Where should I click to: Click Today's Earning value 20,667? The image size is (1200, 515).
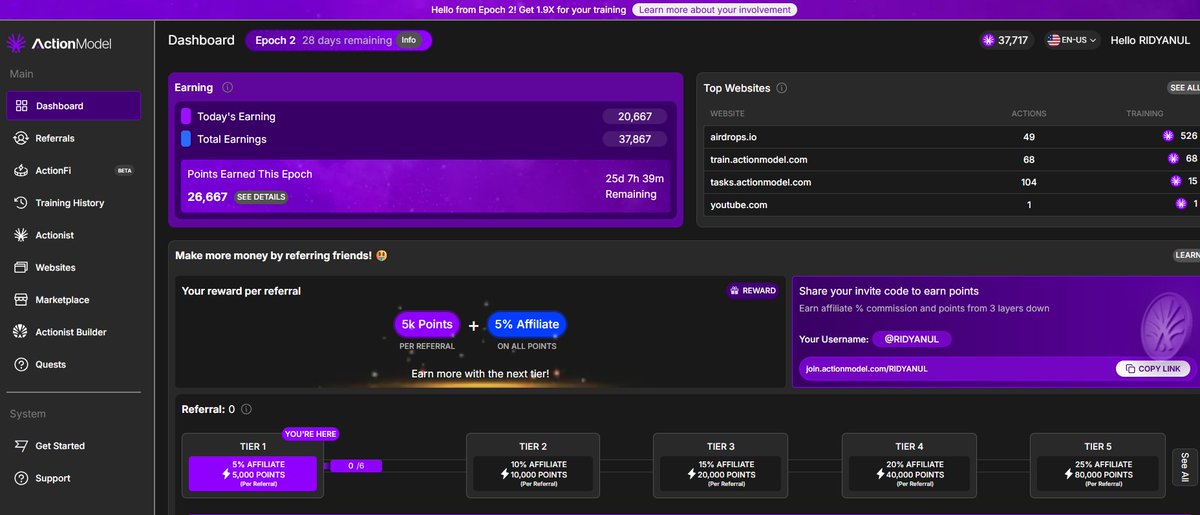point(635,117)
